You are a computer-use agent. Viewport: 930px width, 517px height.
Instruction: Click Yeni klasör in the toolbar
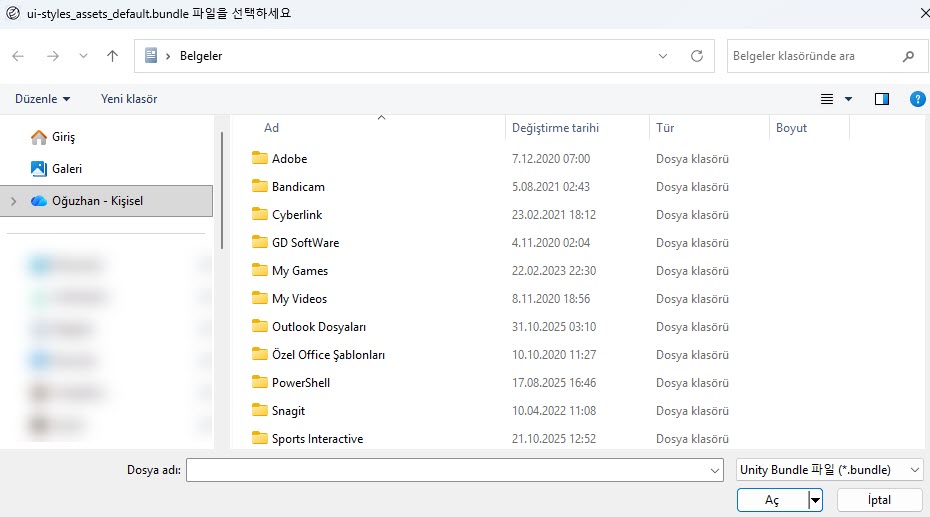tap(129, 99)
